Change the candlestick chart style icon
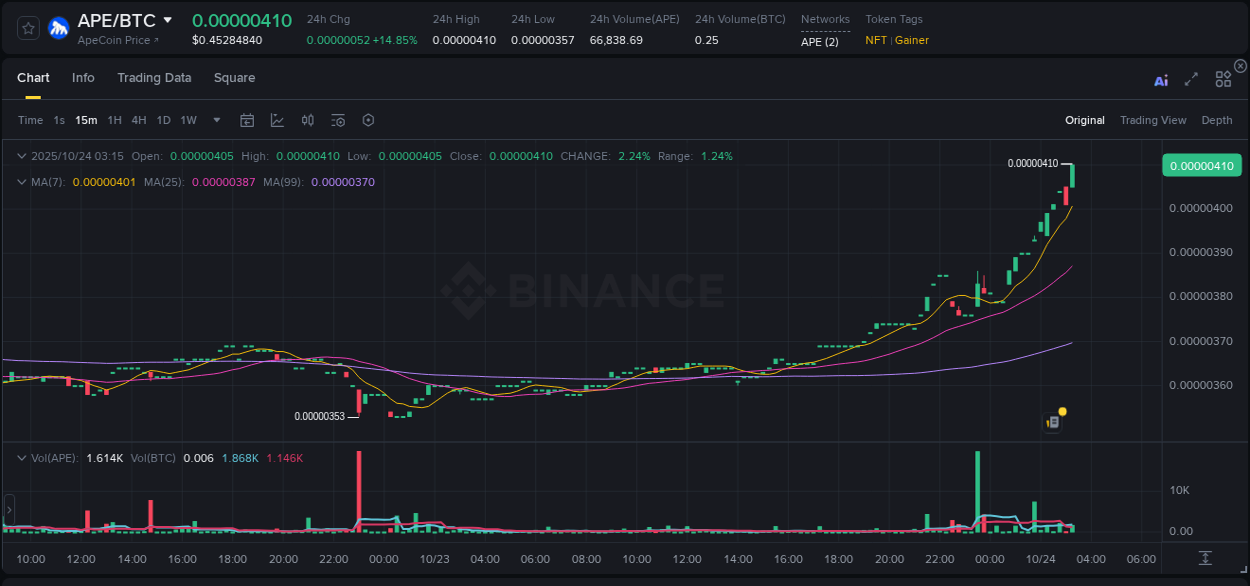The width and height of the screenshot is (1250, 586). (308, 120)
